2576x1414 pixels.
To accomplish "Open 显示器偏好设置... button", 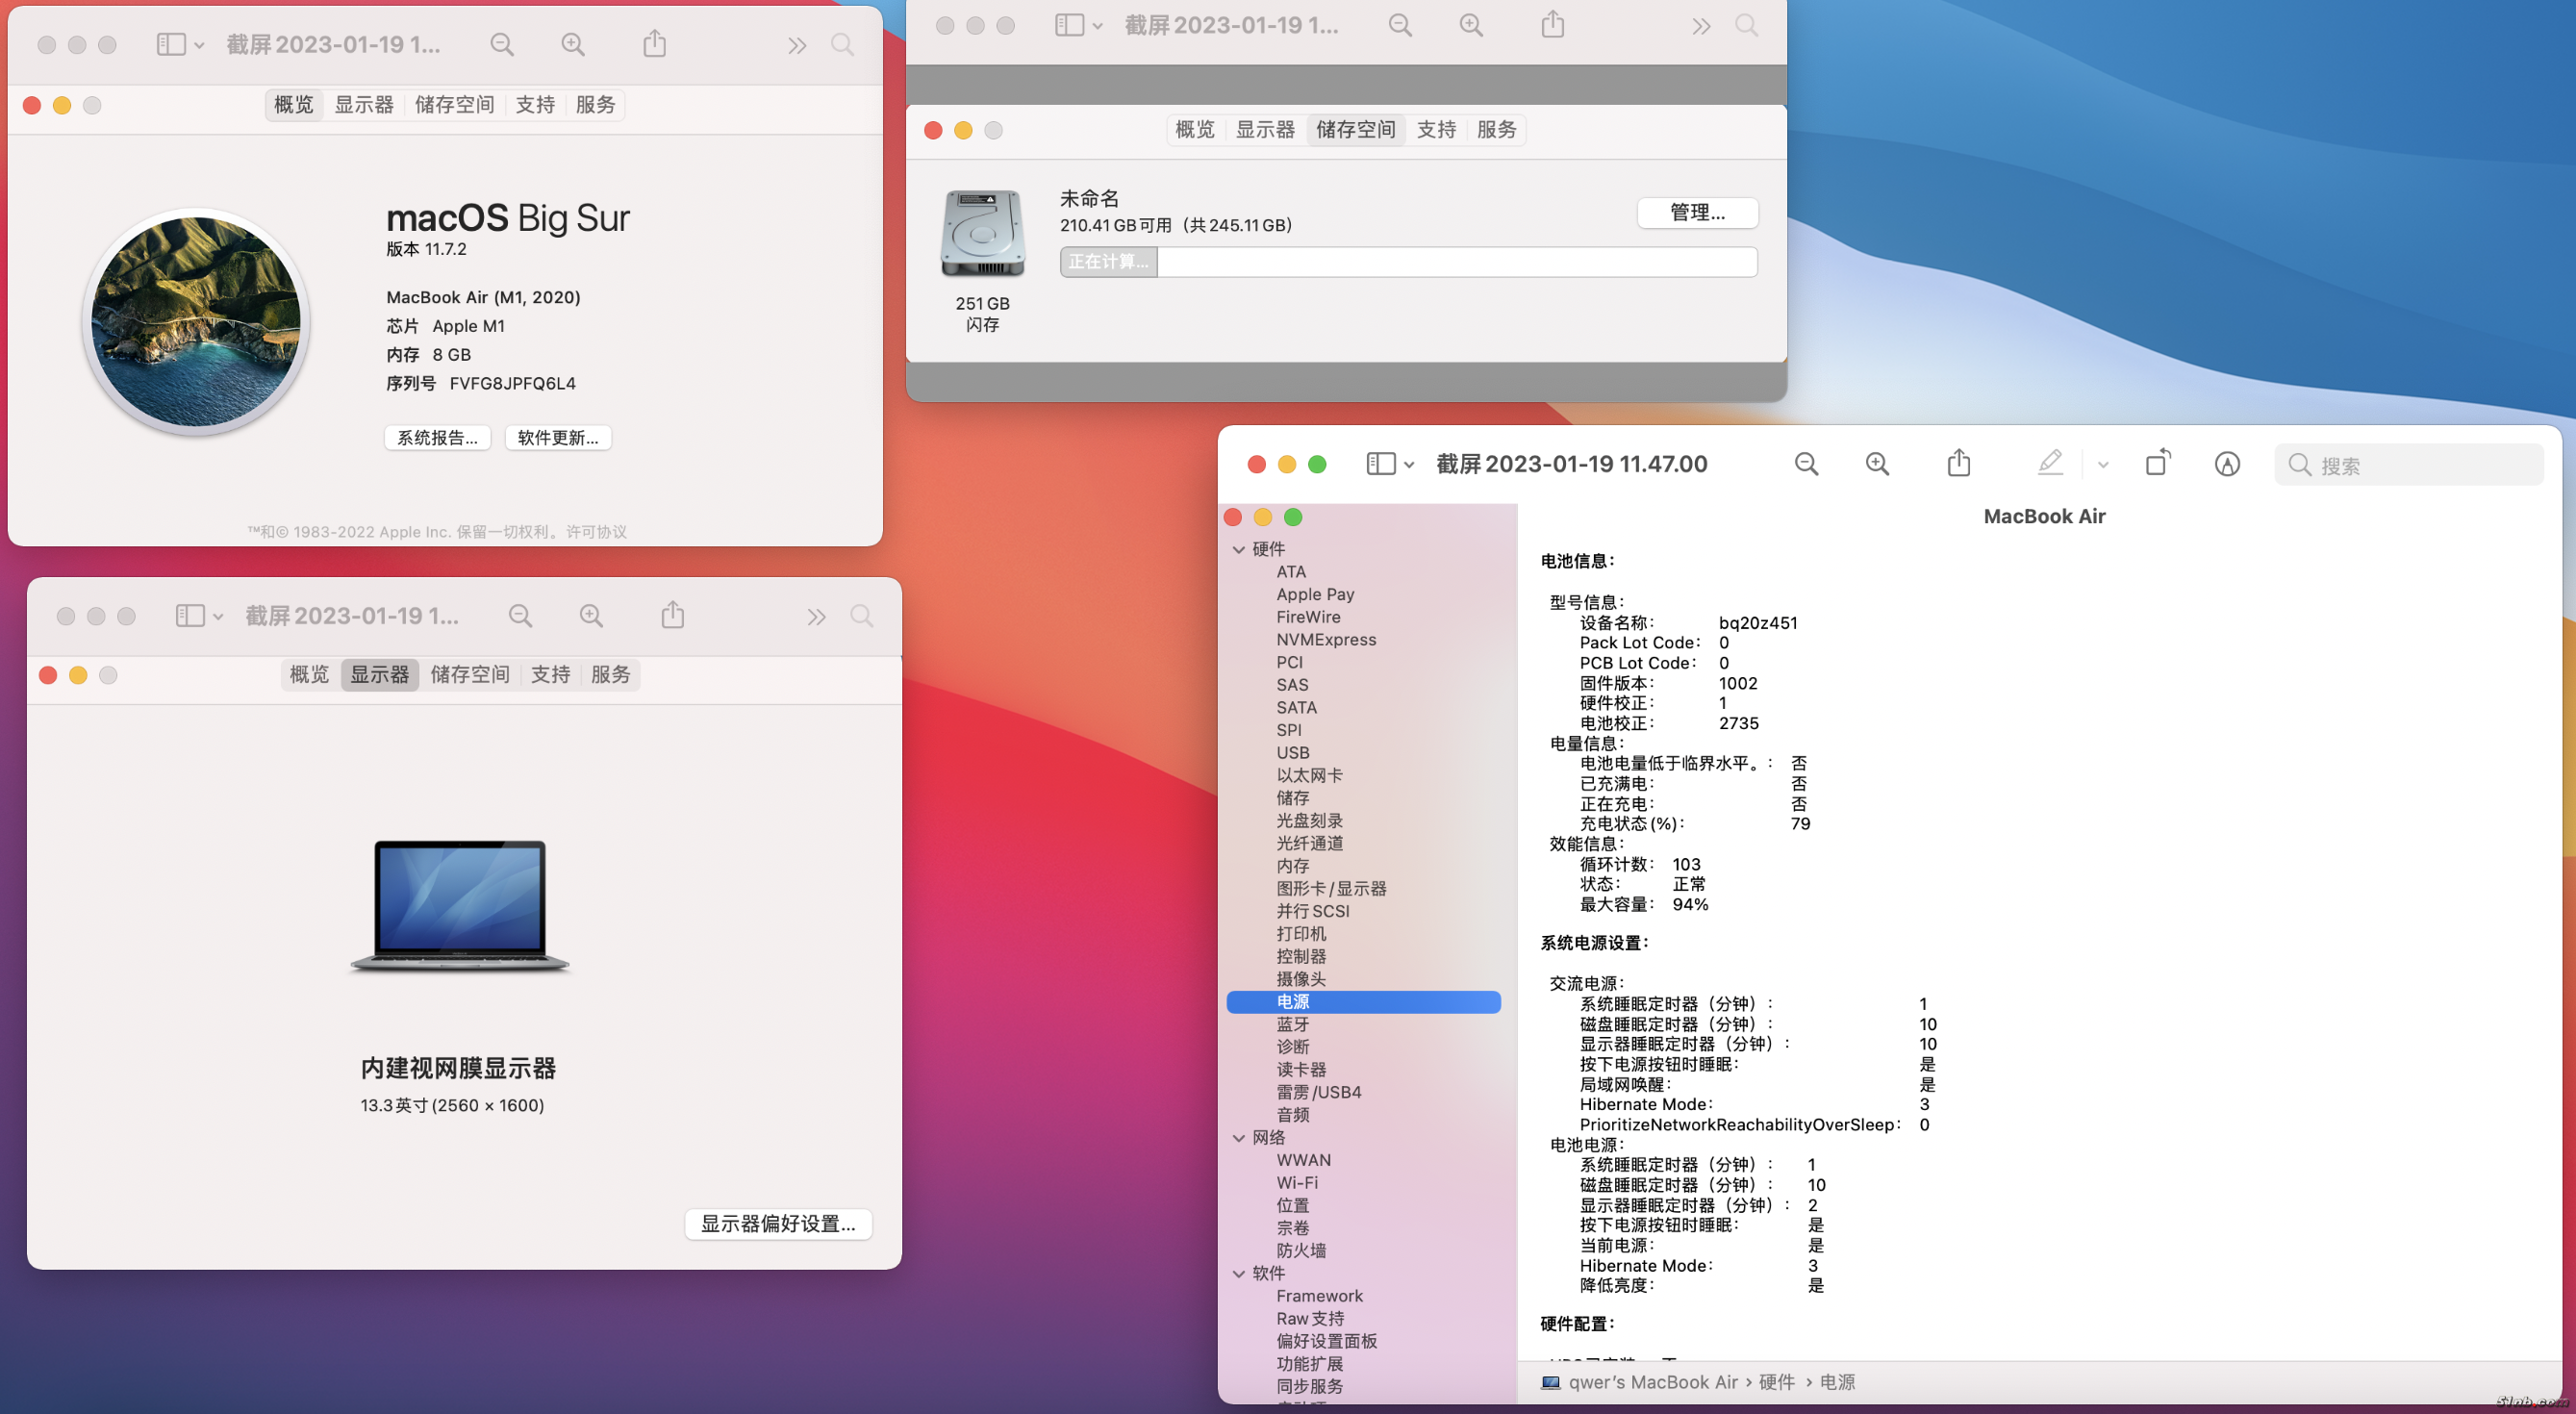I will click(778, 1224).
